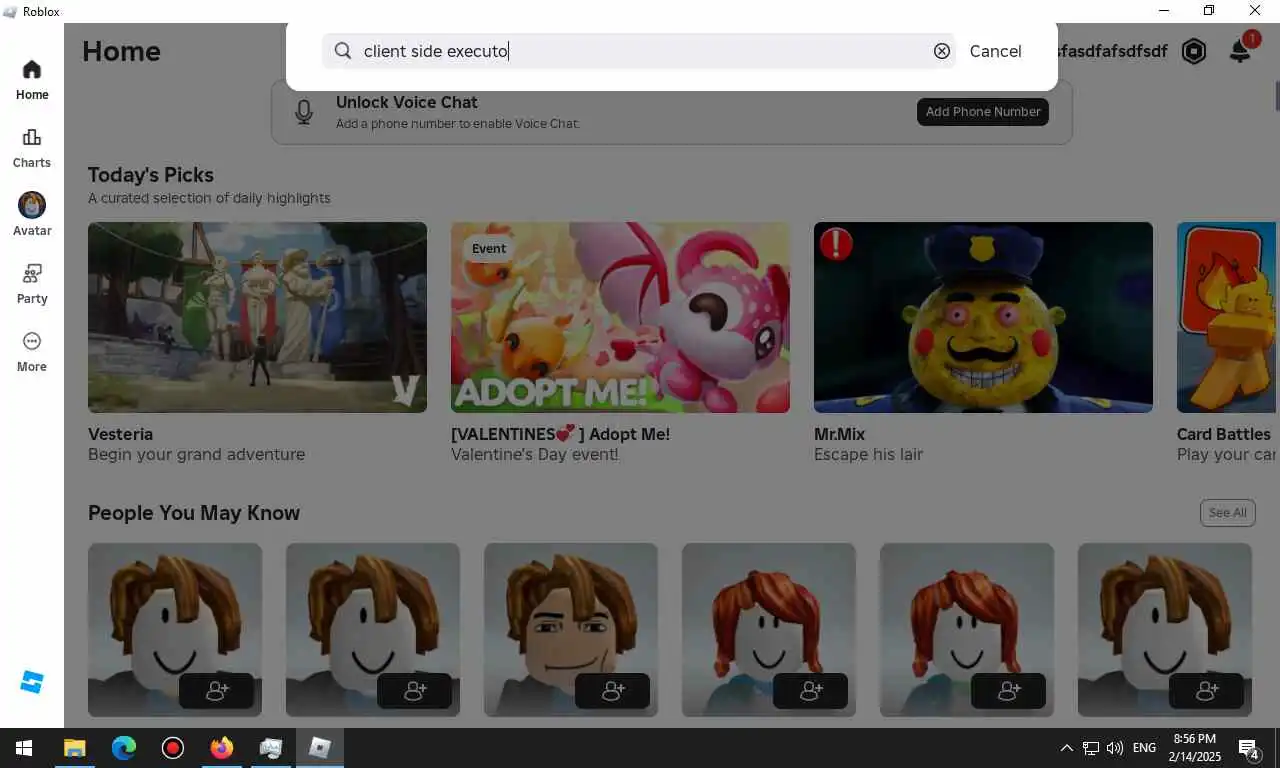1280x768 pixels.
Task: Click the People You May Know heading
Action: click(194, 513)
